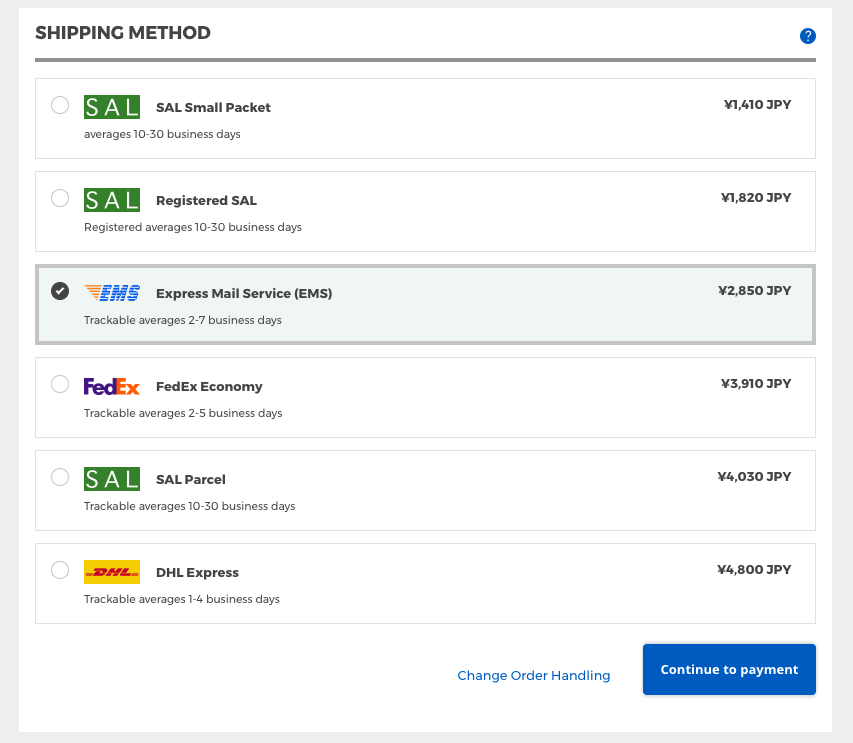Click 'Registered averages 10-30 business days' text
Screen dimensions: 853x743
193,227
